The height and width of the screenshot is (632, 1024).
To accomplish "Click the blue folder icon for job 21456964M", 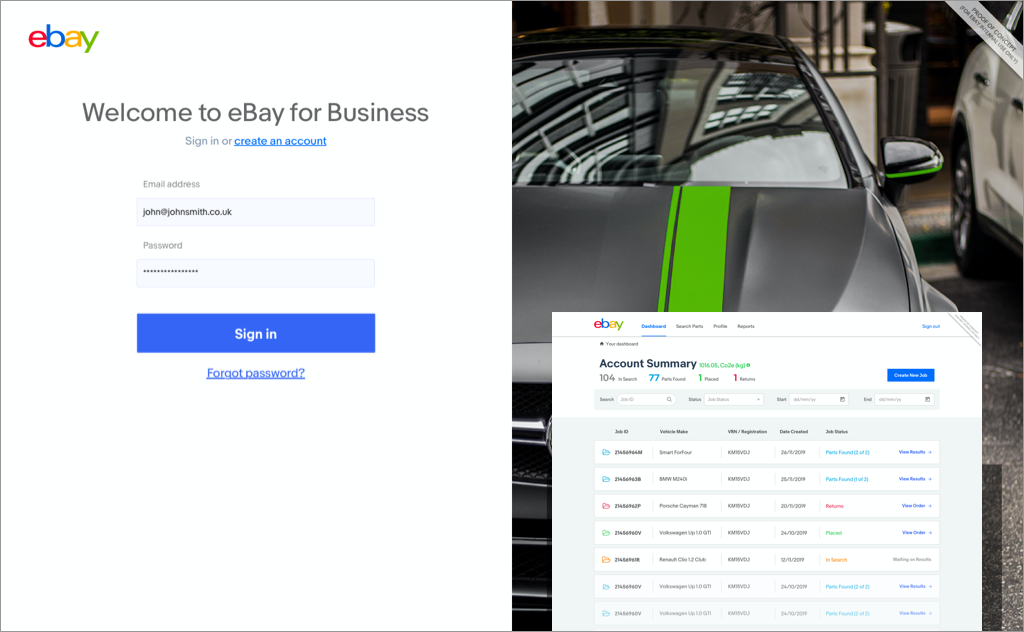I will pyautogui.click(x=606, y=452).
